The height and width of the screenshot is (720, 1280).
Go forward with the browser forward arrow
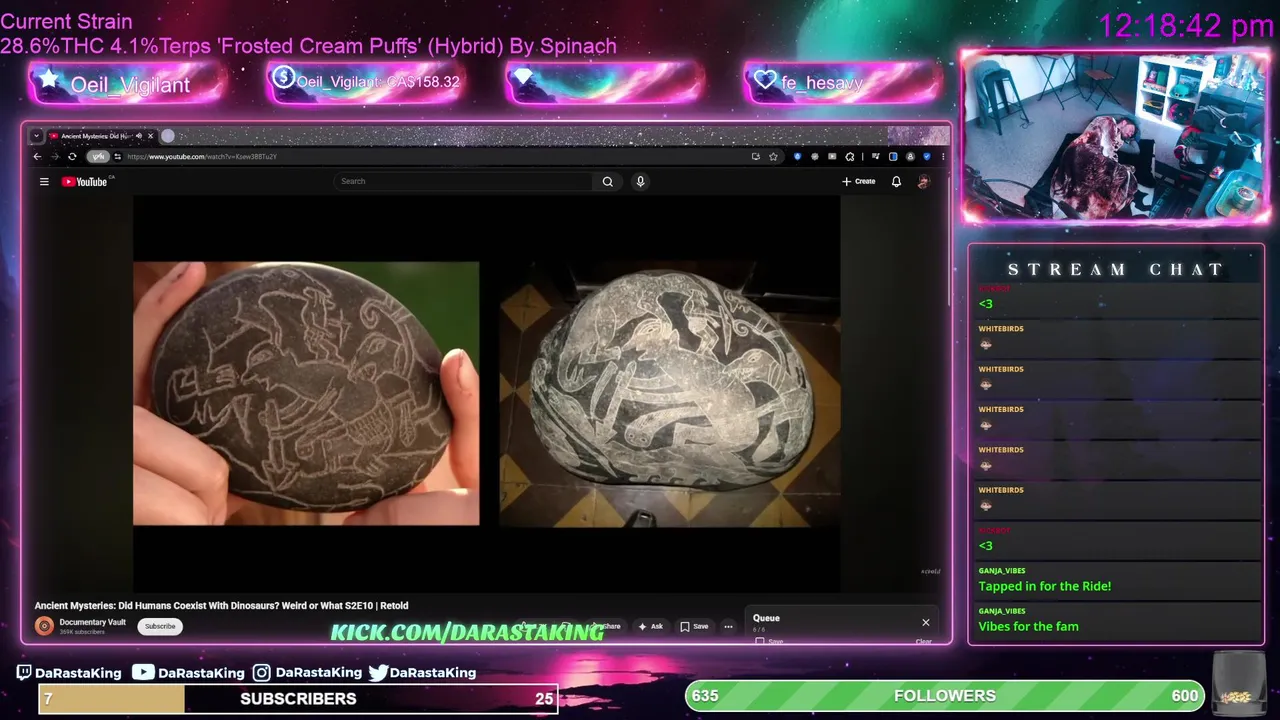(54, 156)
